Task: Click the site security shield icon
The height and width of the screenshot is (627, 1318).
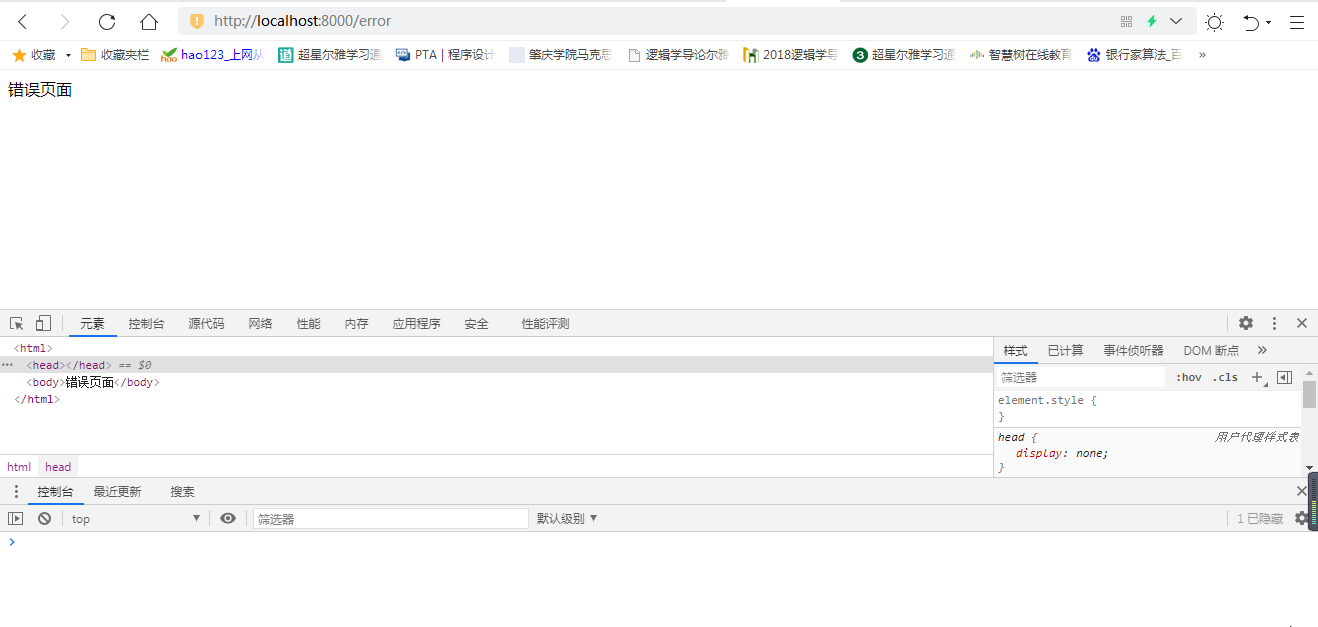Action: pos(197,21)
